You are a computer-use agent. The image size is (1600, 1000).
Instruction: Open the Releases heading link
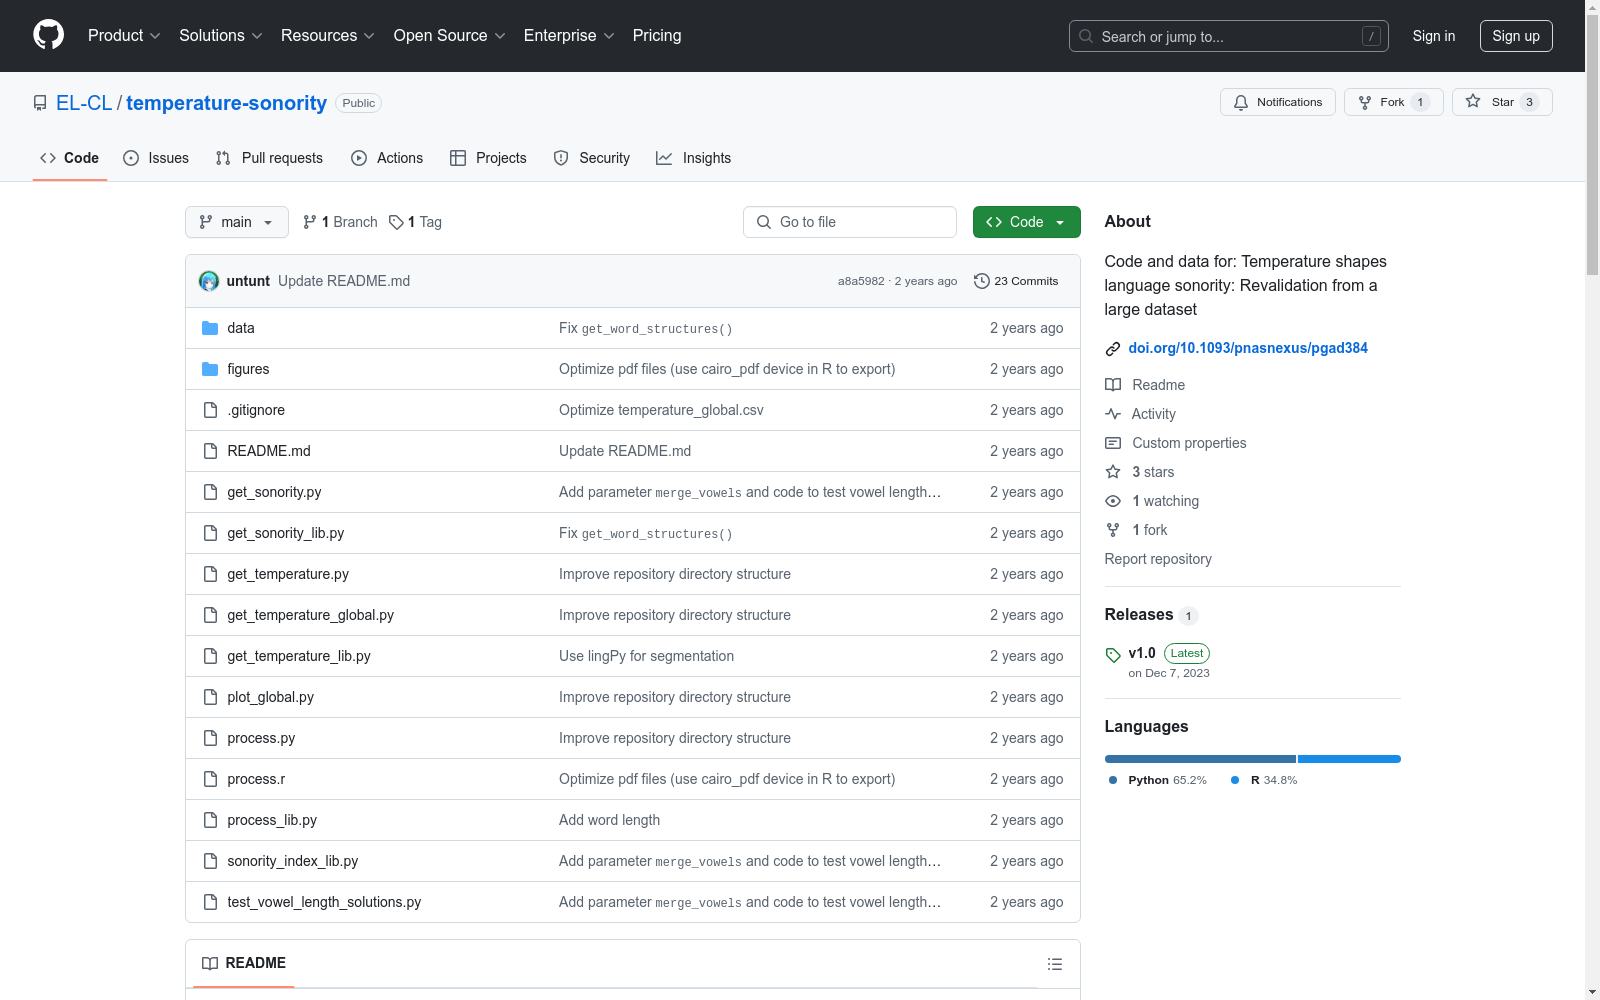[1139, 614]
